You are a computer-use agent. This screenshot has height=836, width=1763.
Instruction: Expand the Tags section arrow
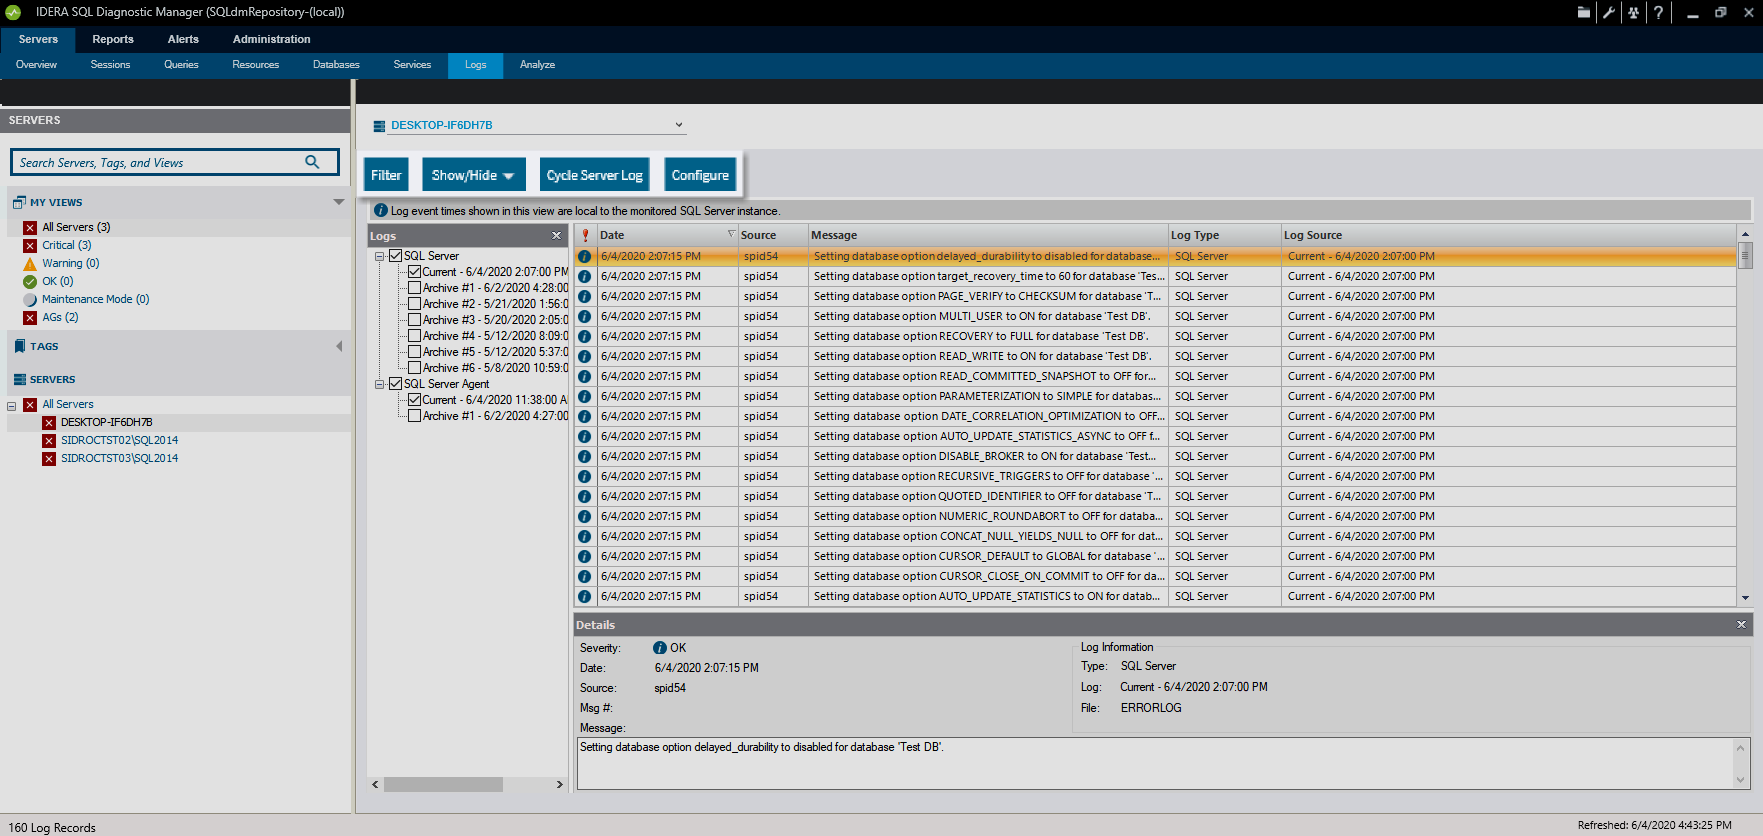click(339, 346)
